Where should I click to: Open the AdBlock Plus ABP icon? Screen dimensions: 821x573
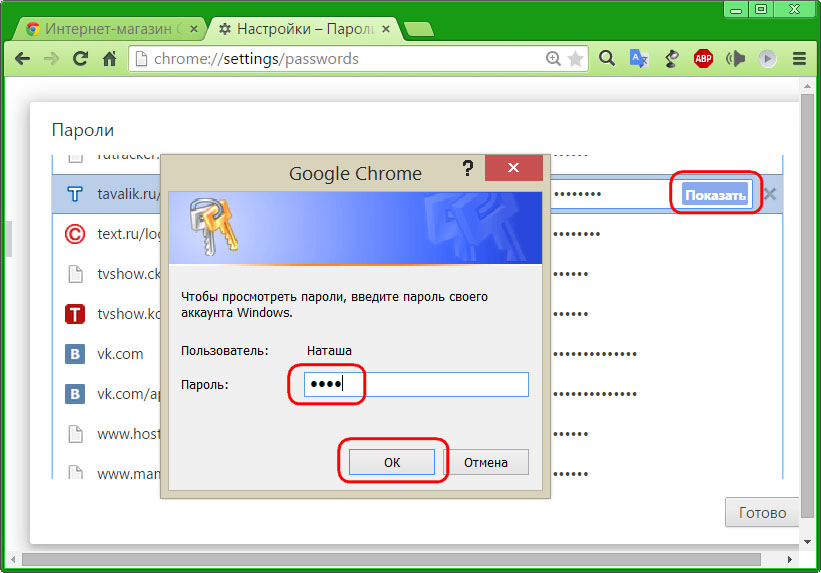(x=703, y=58)
